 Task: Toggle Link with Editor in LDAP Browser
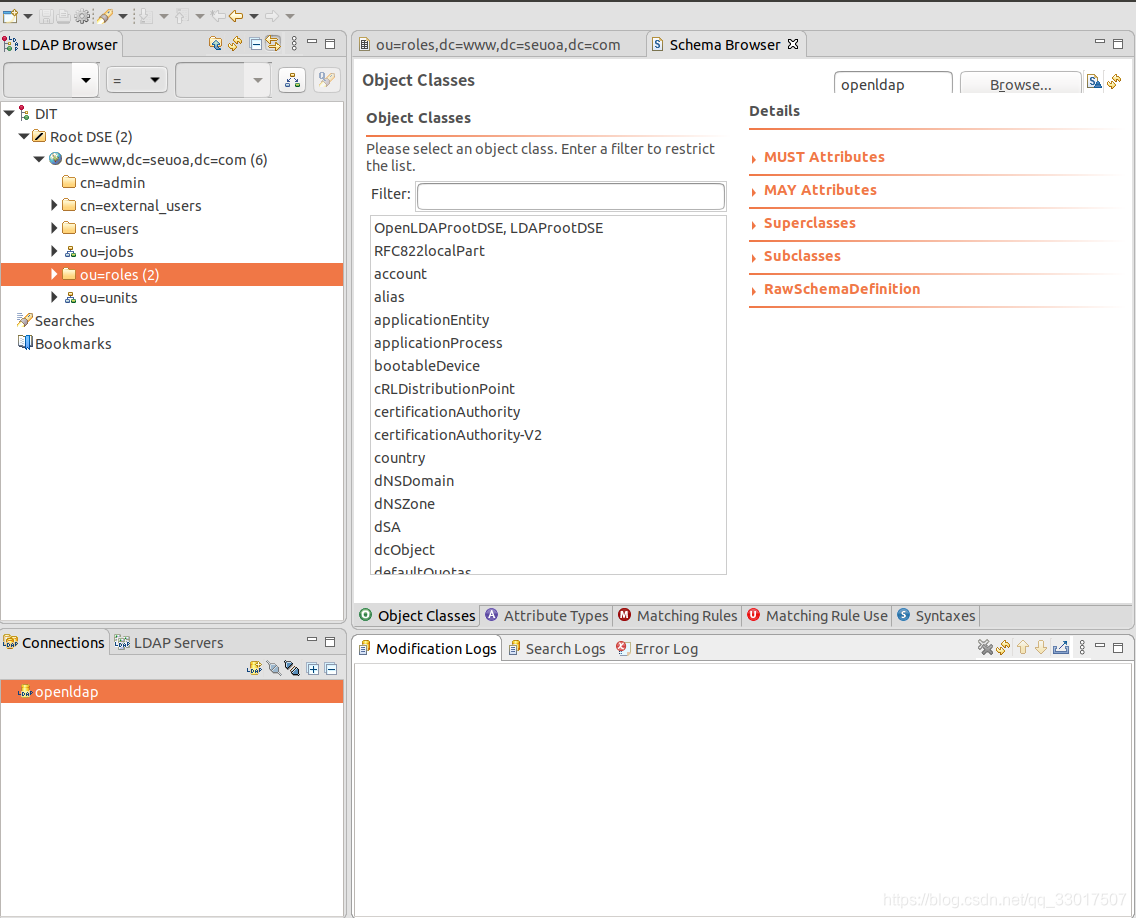coord(272,43)
